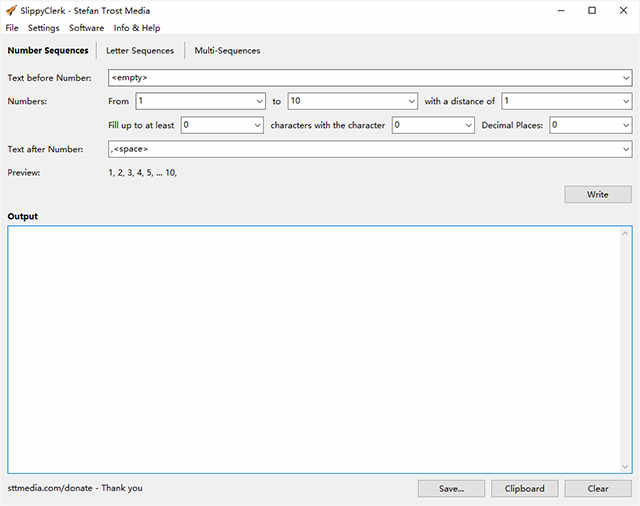Close the SlippyClerk window

(x=623, y=11)
